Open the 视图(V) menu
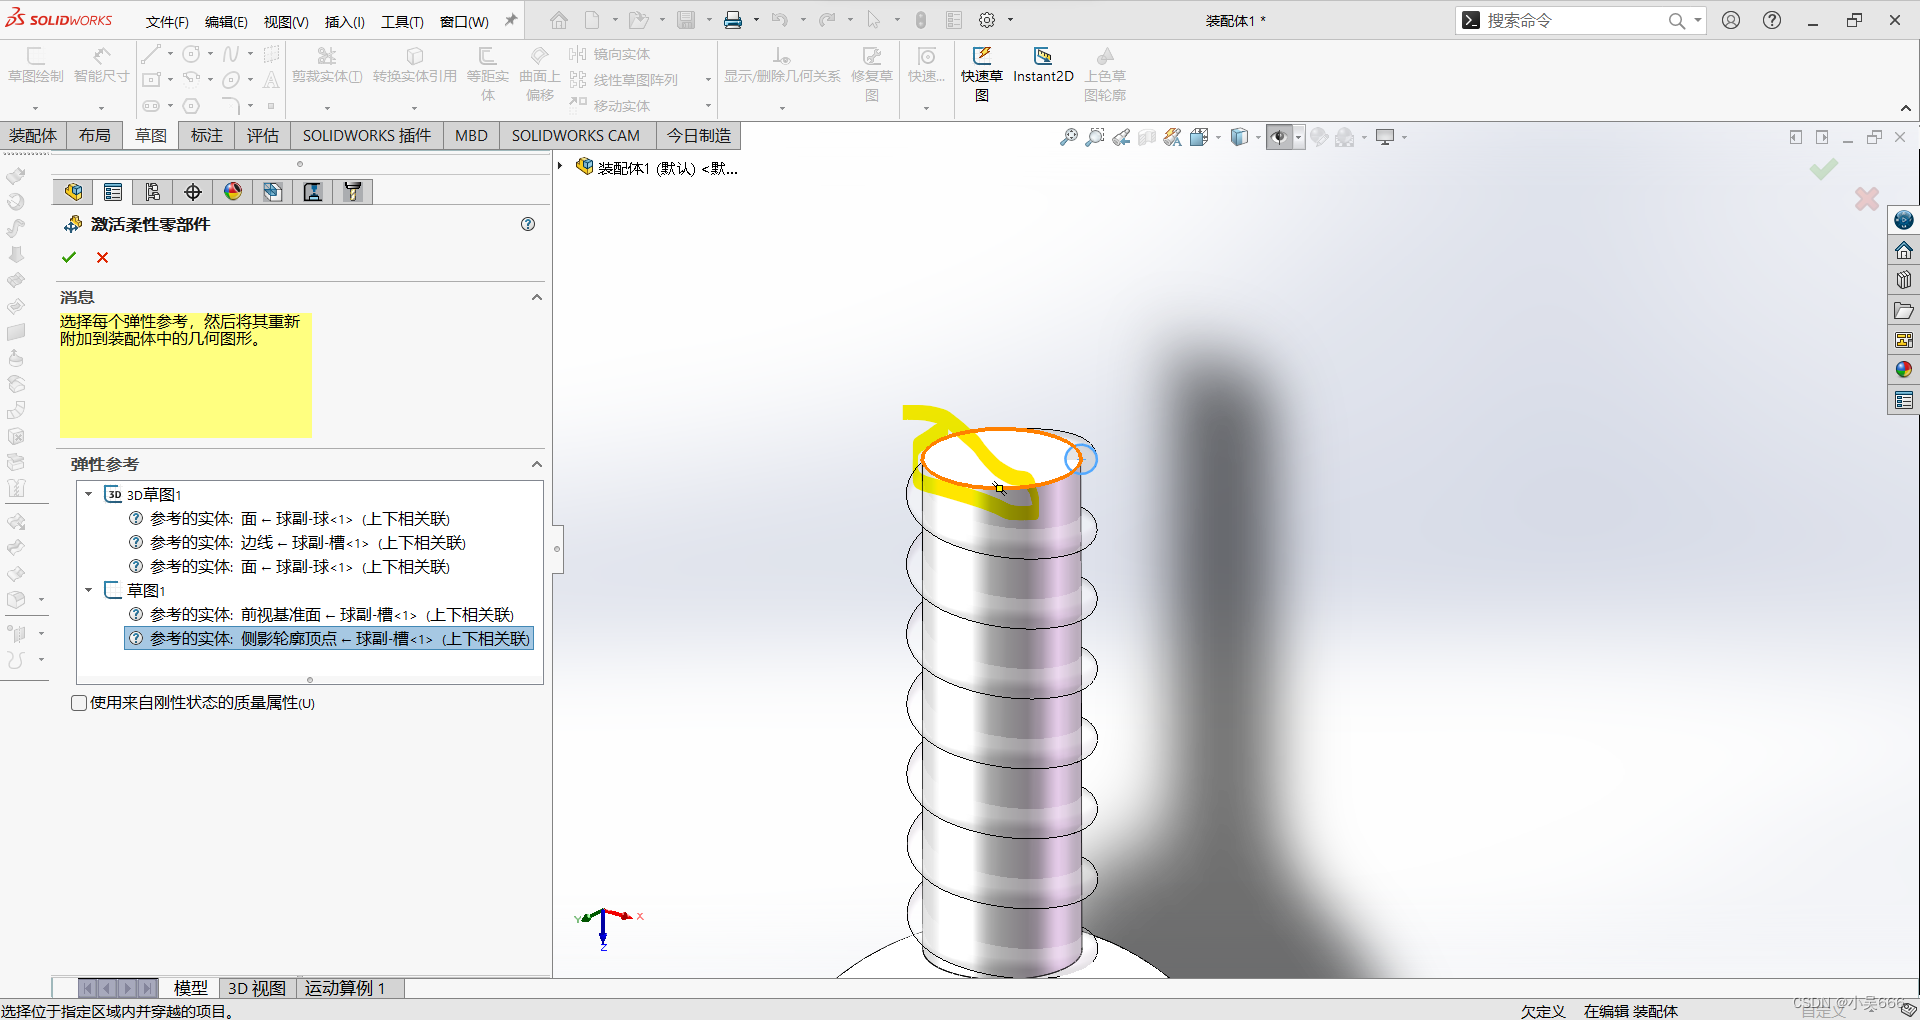 pos(286,21)
